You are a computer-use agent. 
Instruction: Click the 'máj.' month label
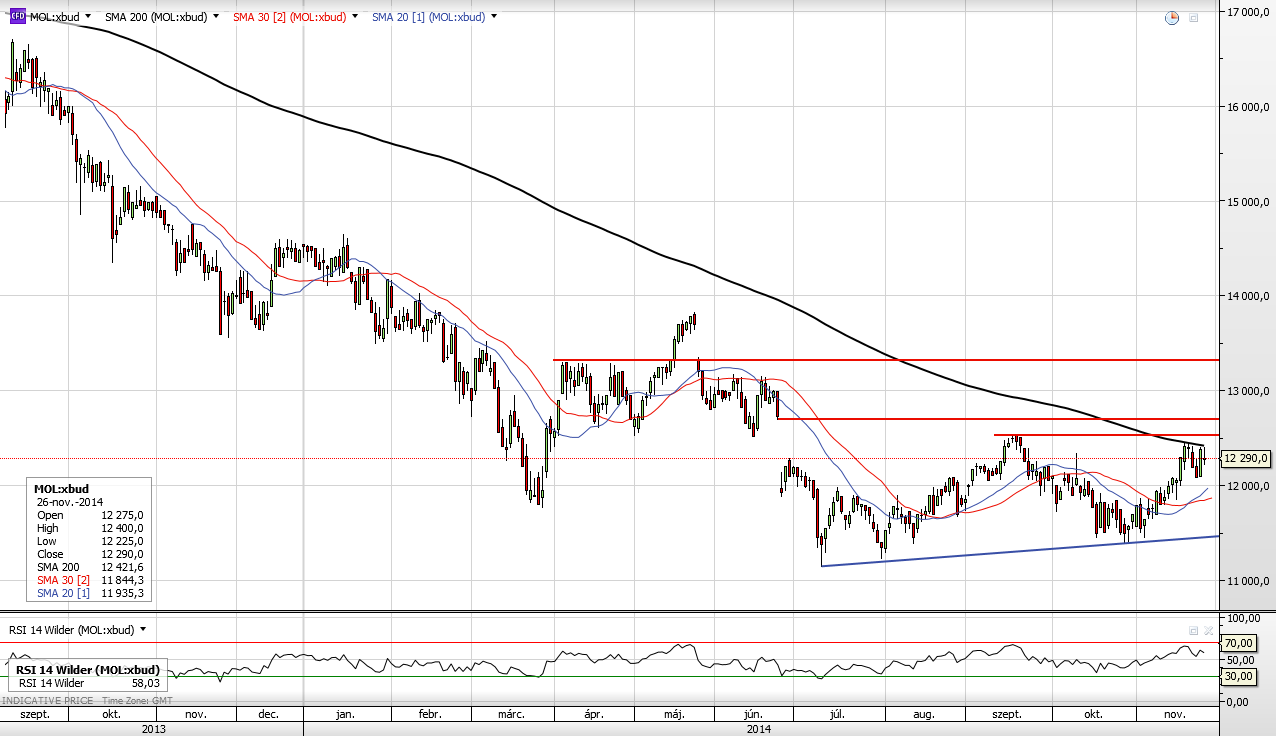[x=674, y=715]
